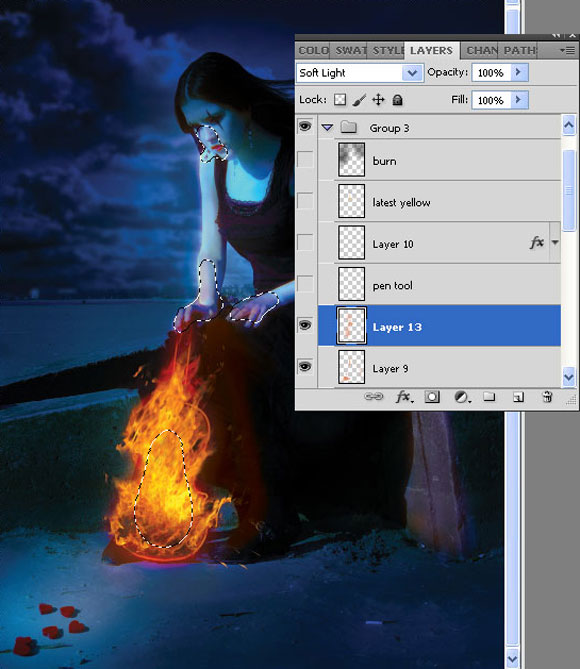
Task: Click the link layers icon
Action: (x=373, y=397)
